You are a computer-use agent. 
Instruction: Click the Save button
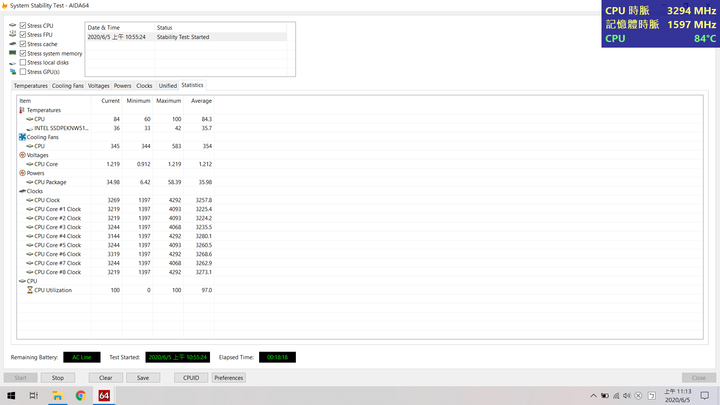[143, 378]
